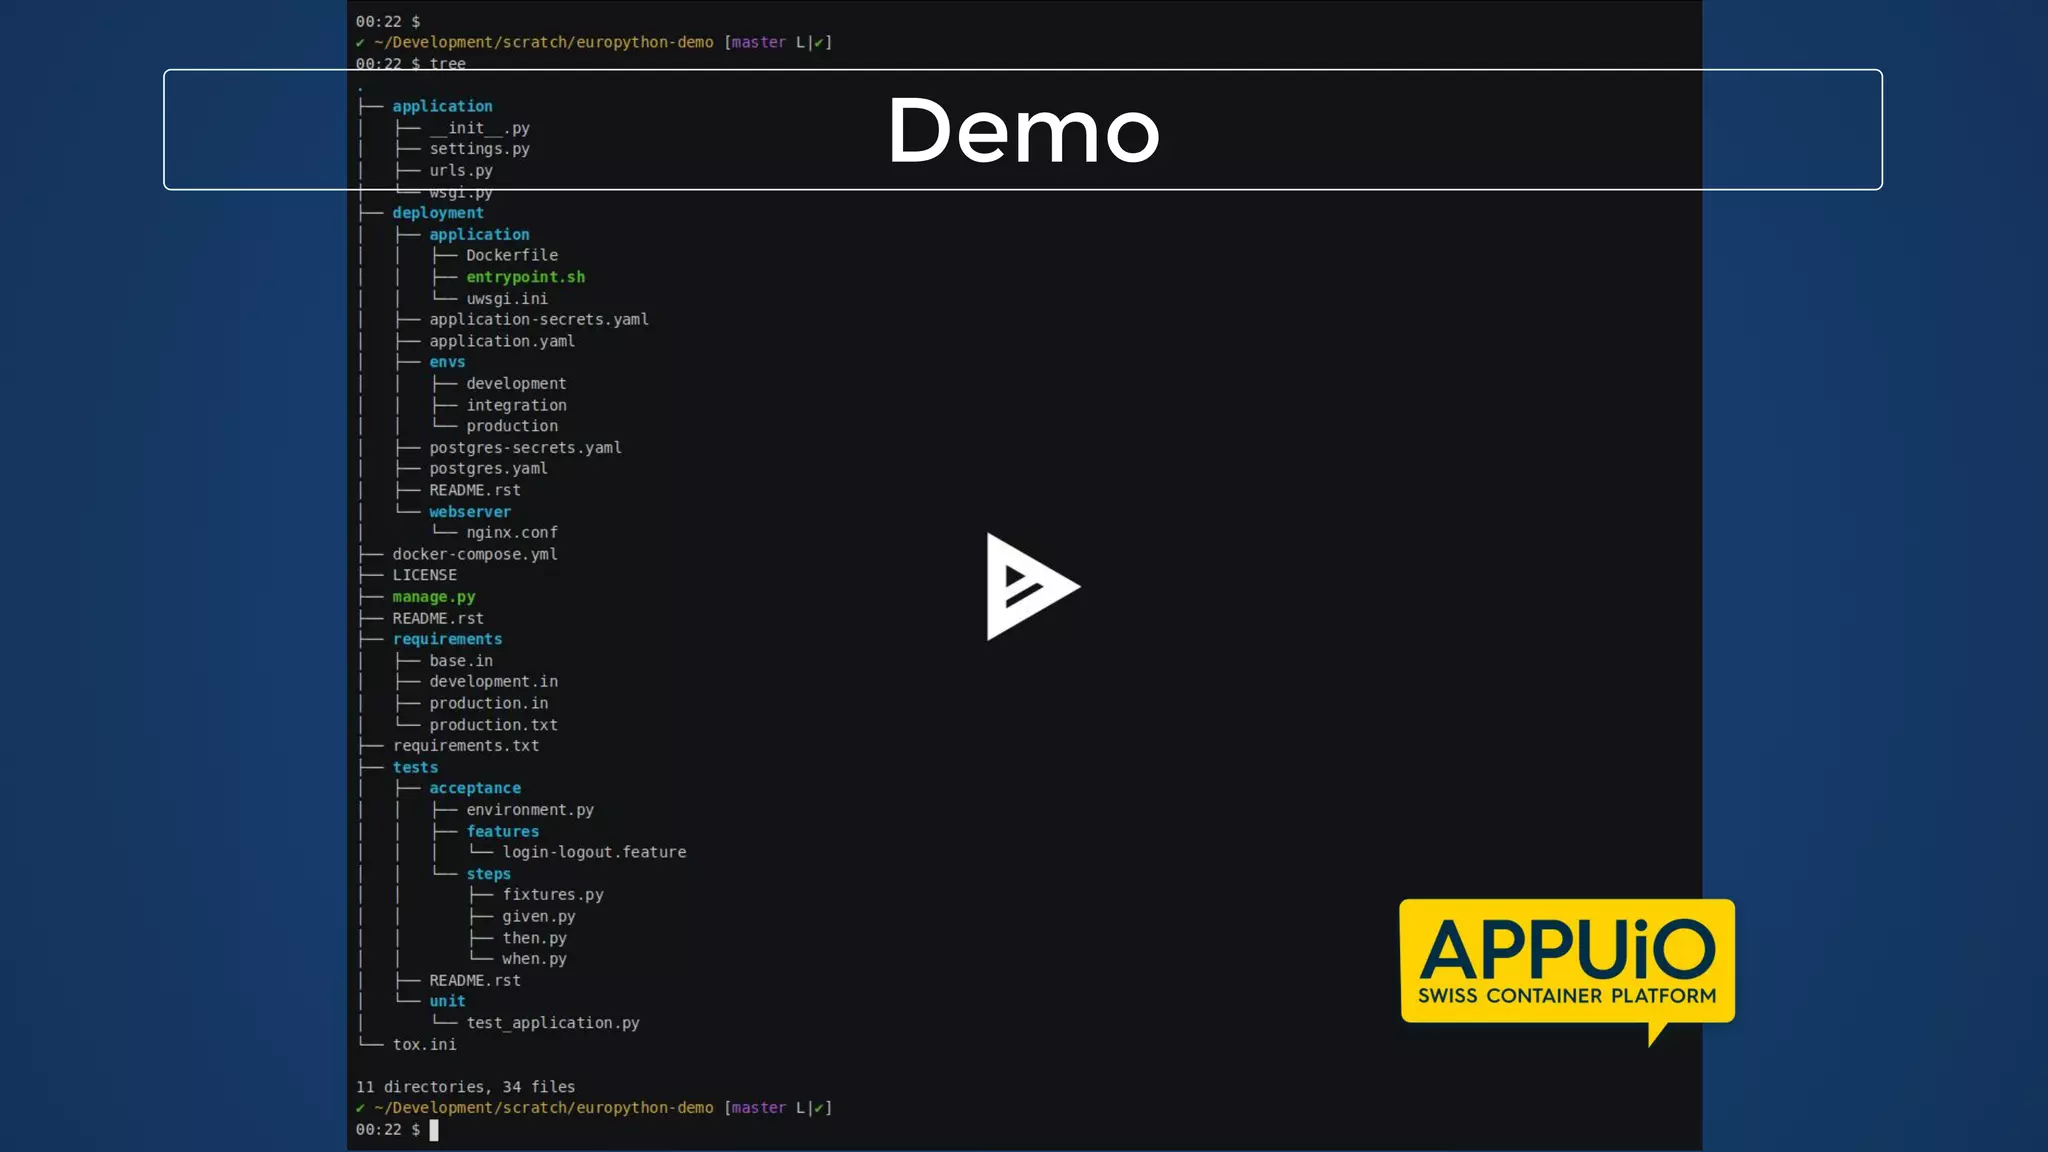Select 'production.in' file

(x=489, y=703)
